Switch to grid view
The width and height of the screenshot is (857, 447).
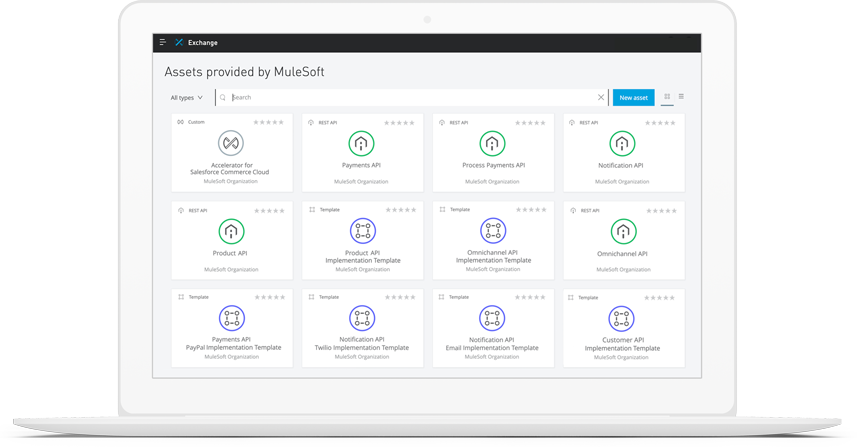coord(667,97)
